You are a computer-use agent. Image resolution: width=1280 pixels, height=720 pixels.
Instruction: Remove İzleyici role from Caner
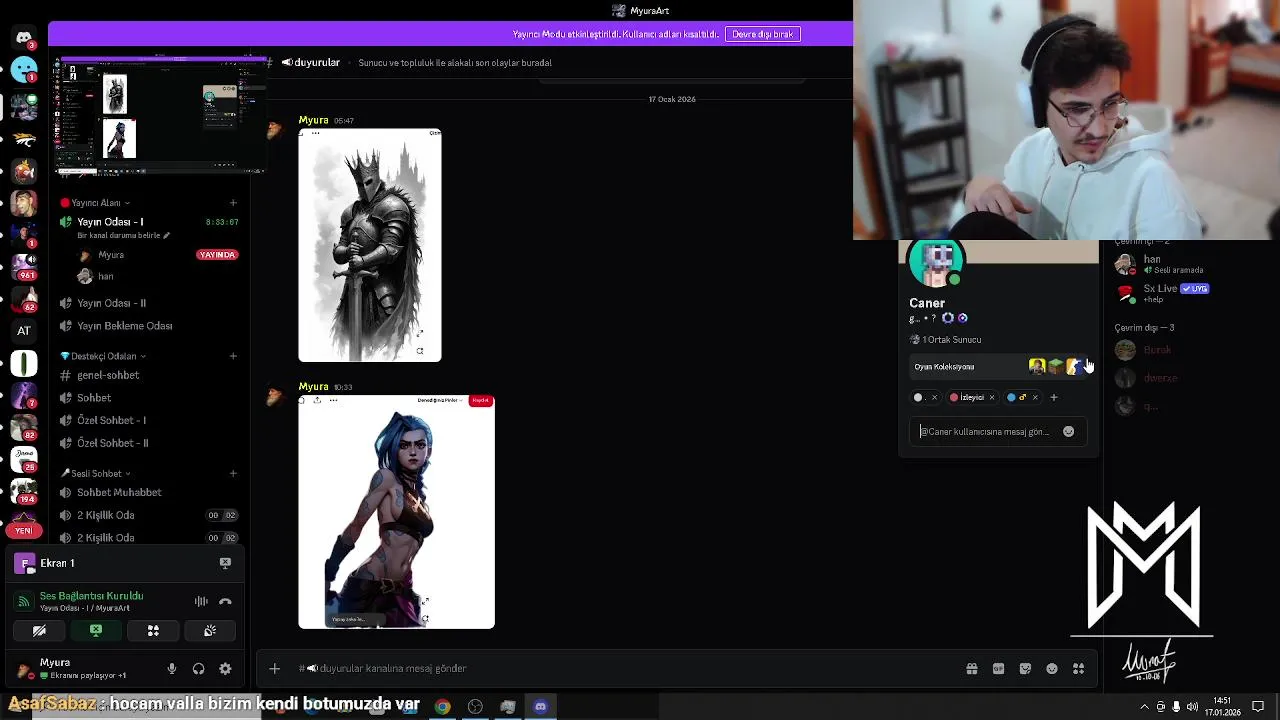pyautogui.click(x=992, y=398)
